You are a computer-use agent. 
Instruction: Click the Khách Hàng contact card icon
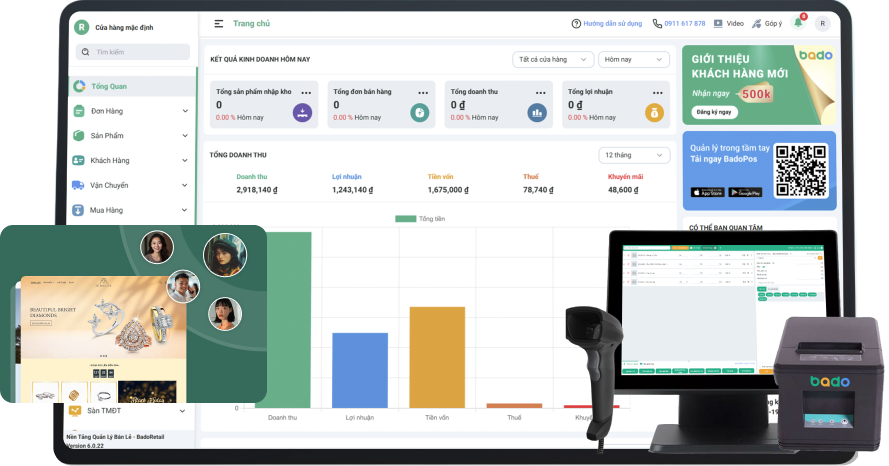pyautogui.click(x=78, y=160)
